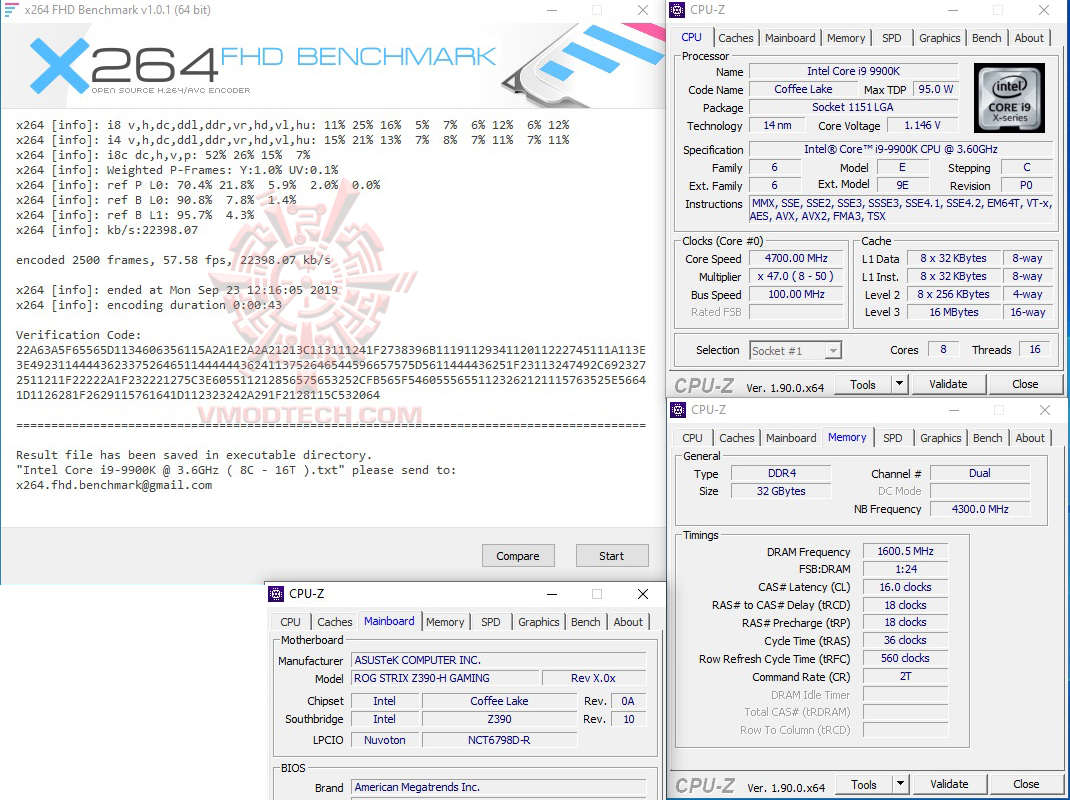Open the Socket #1 selection combo box
This screenshot has width=1070, height=800.
pos(795,351)
